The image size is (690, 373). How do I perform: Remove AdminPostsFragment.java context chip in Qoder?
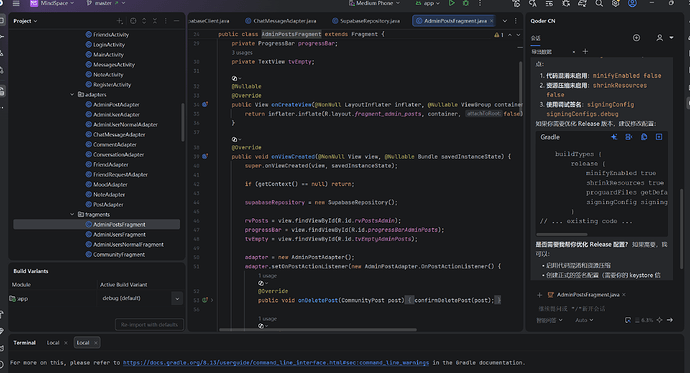(x=624, y=295)
